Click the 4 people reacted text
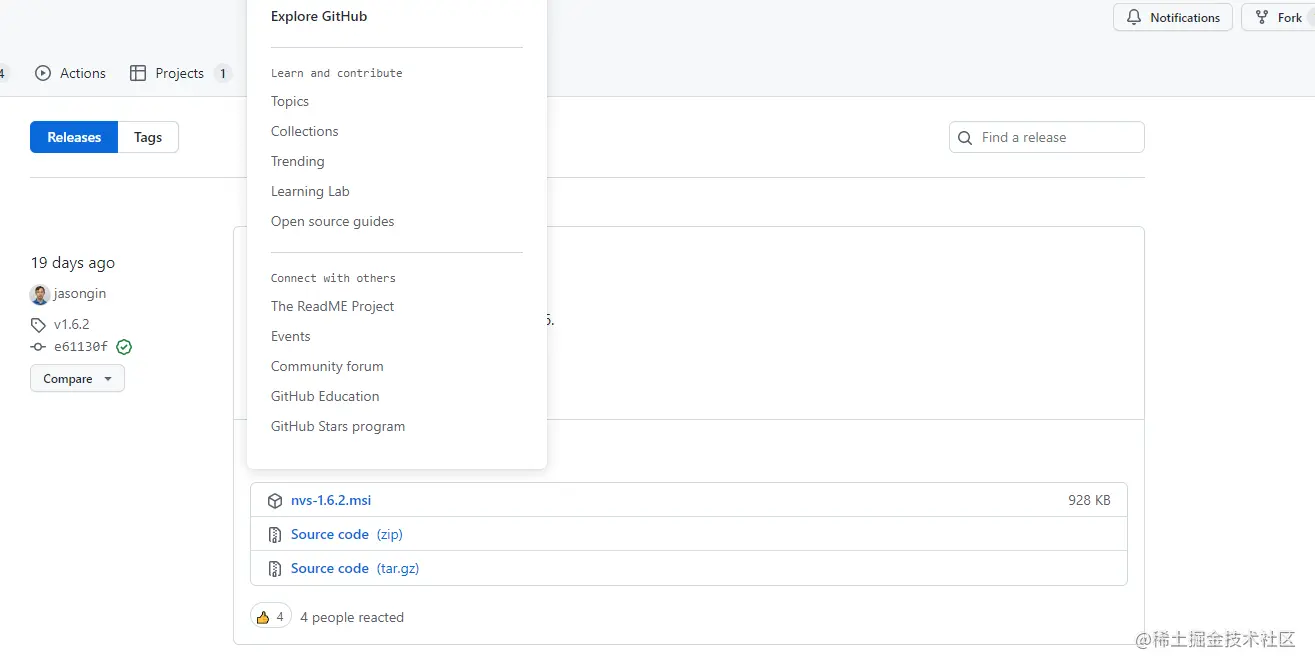Screen dimensions: 1315x669 [x=352, y=618]
